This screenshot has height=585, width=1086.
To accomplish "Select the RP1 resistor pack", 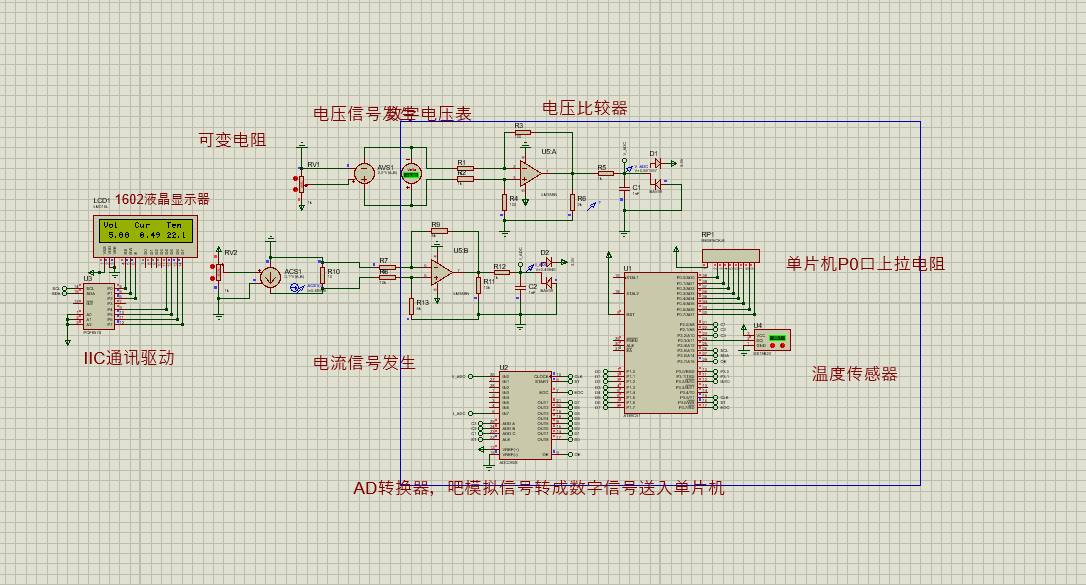I will point(731,255).
